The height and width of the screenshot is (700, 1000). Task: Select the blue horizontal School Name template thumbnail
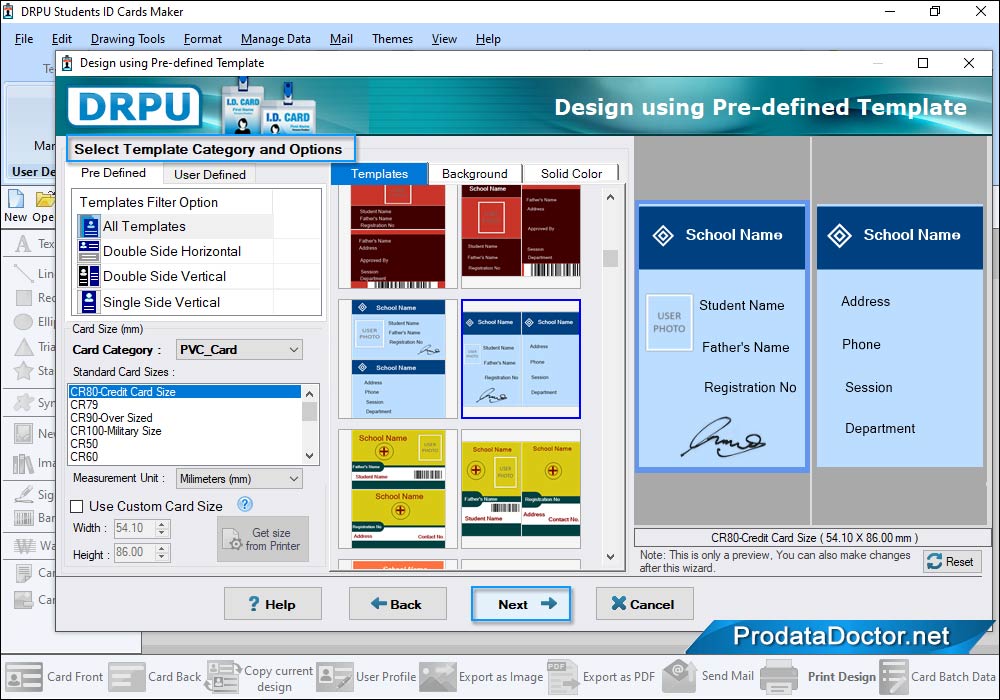click(x=398, y=359)
